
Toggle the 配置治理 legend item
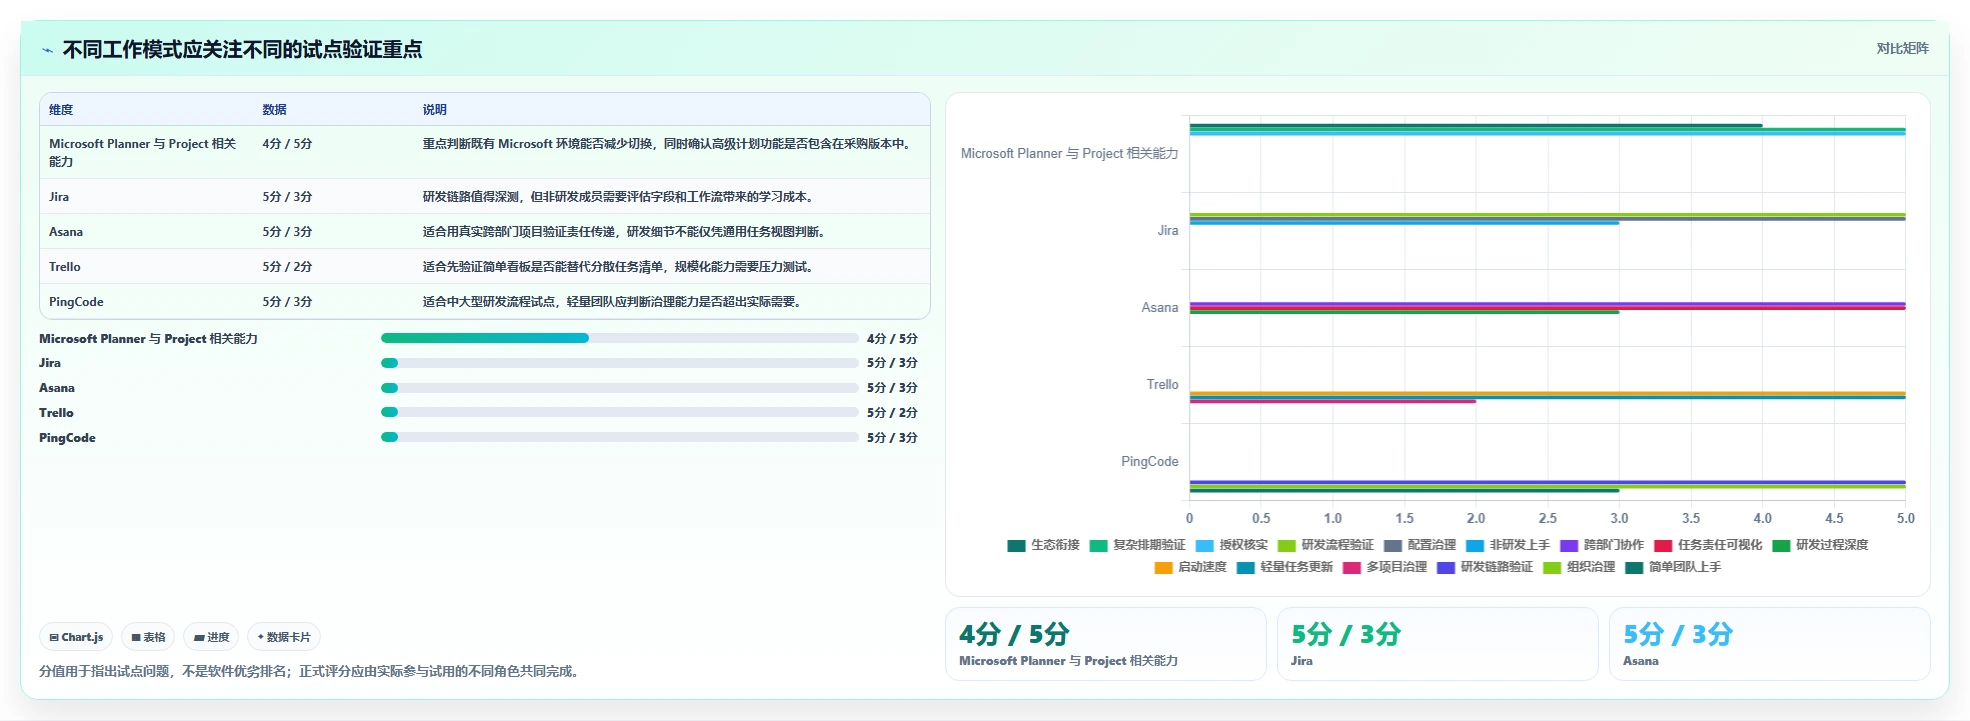[x=1419, y=545]
